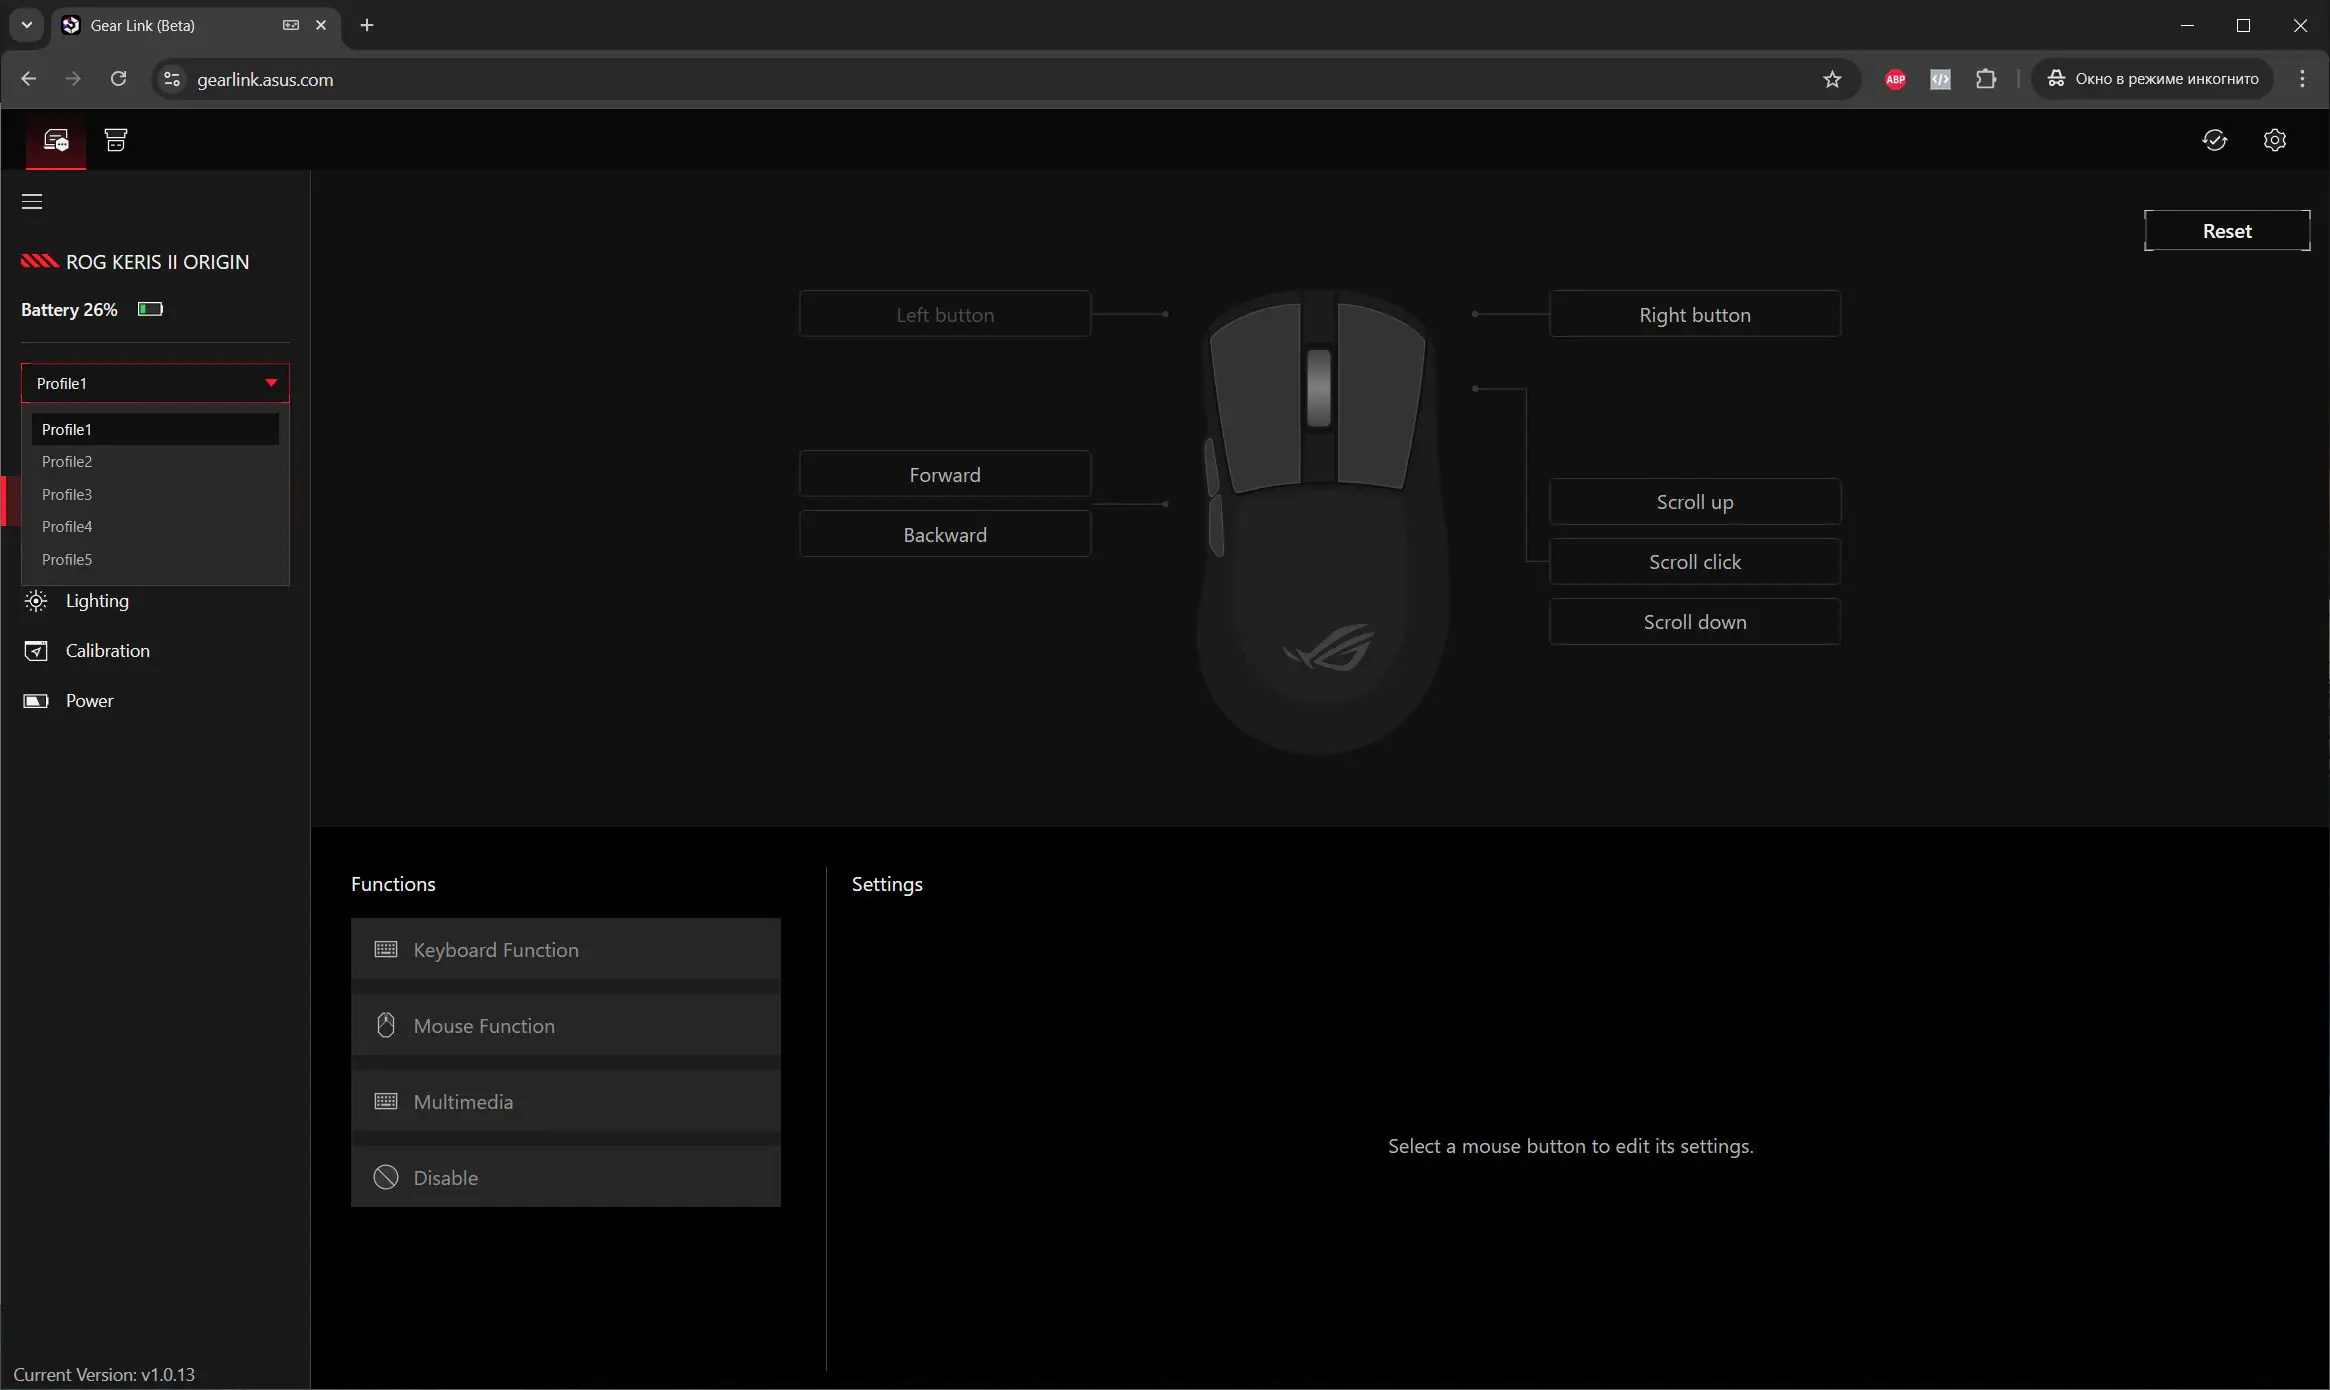Click the Scroll click button assignment

point(1693,561)
